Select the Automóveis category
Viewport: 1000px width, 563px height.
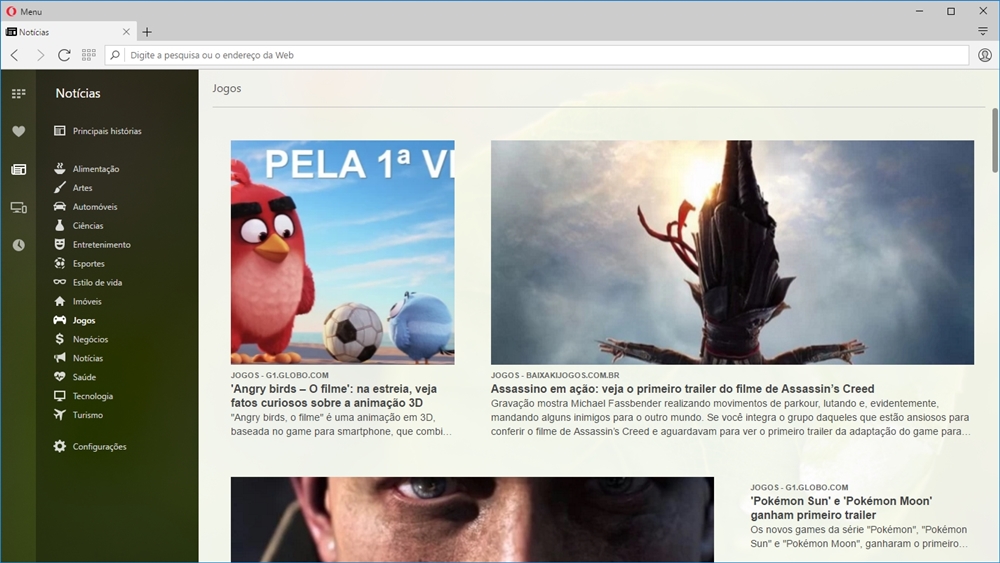85,207
